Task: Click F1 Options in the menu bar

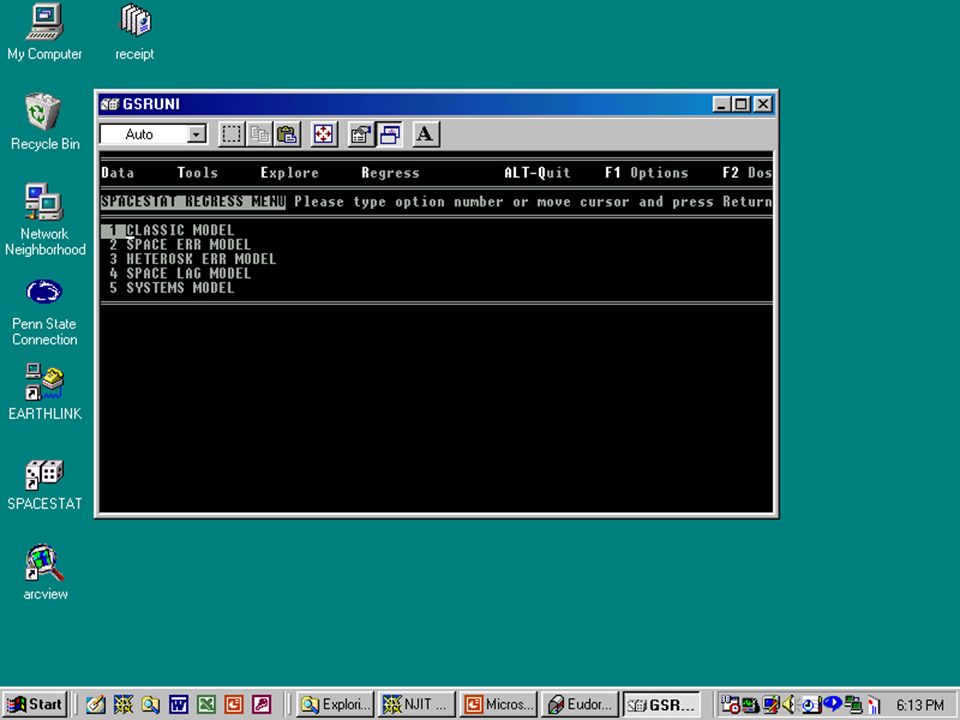Action: (x=647, y=173)
